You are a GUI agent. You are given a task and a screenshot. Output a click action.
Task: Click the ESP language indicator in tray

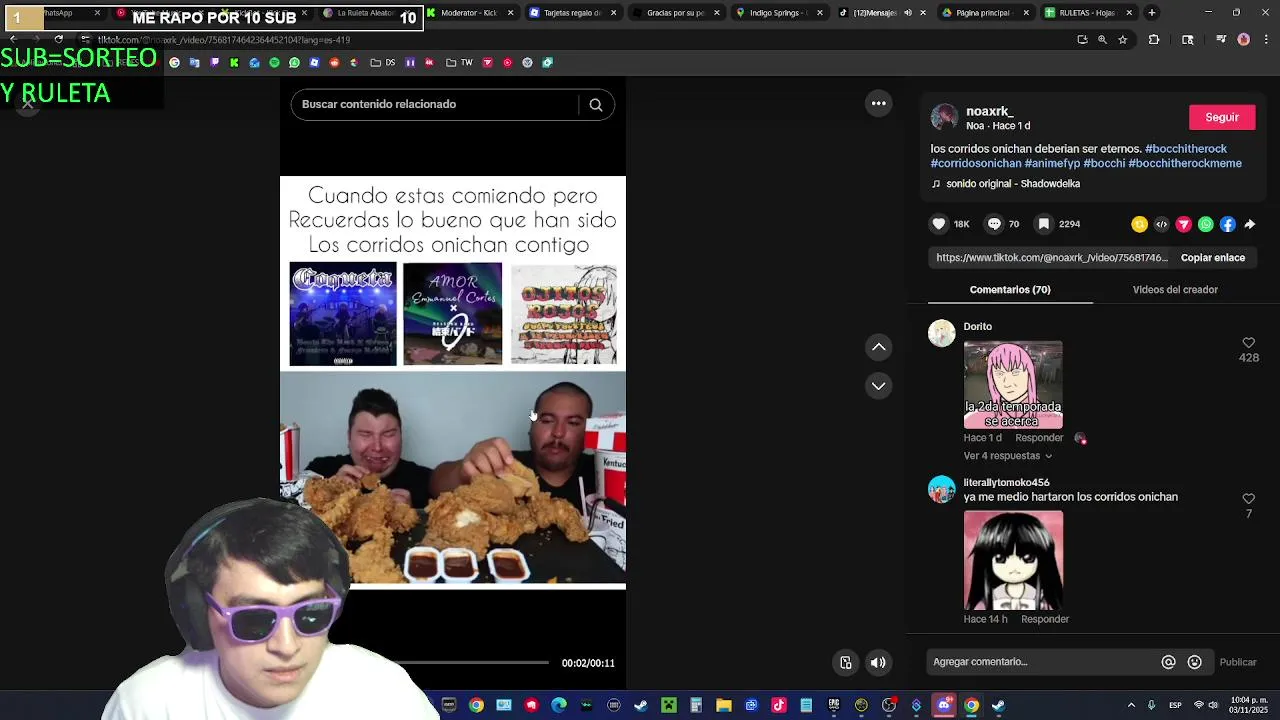[x=1175, y=705]
